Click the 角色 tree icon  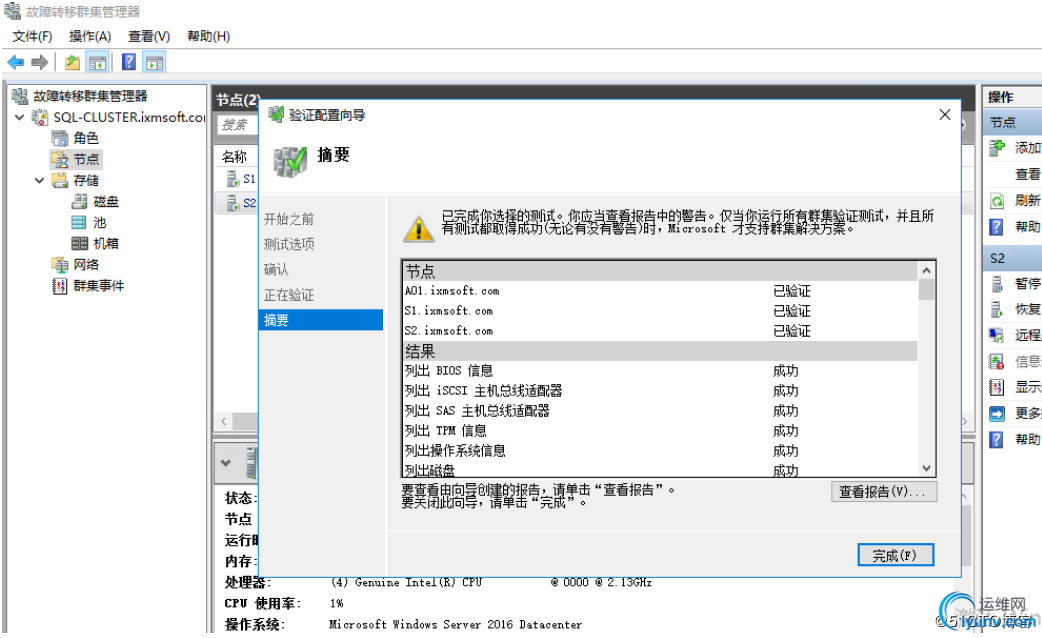pos(60,138)
